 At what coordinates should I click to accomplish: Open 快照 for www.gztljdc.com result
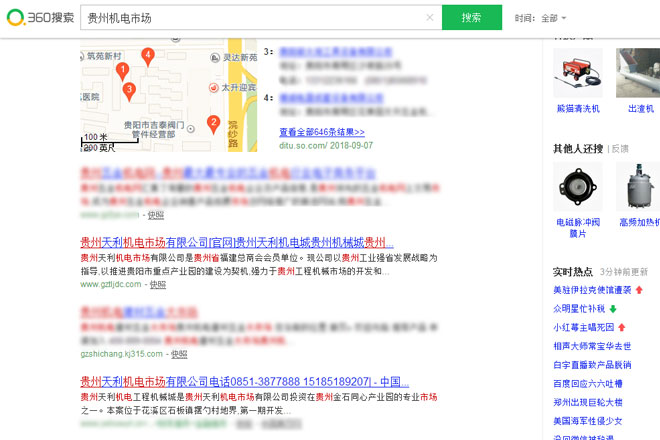[x=158, y=285]
